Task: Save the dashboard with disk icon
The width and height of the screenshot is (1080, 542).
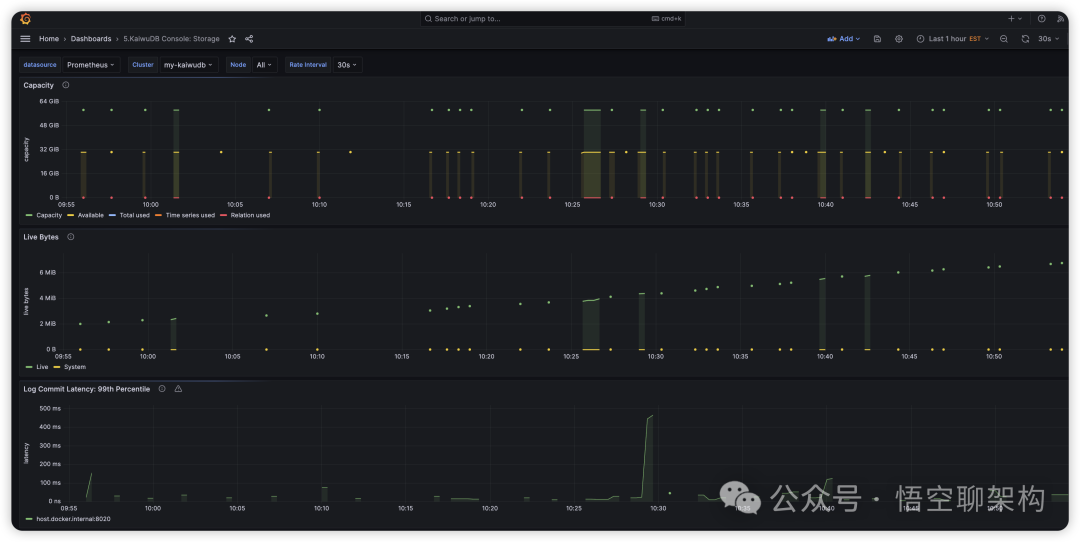Action: [877, 39]
